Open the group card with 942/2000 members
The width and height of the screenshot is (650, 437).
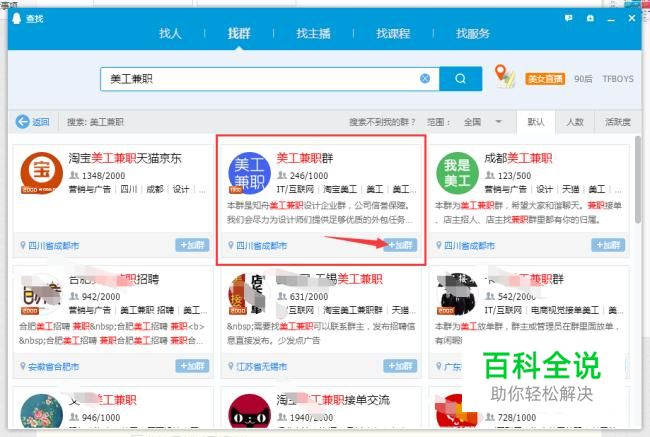(x=113, y=322)
